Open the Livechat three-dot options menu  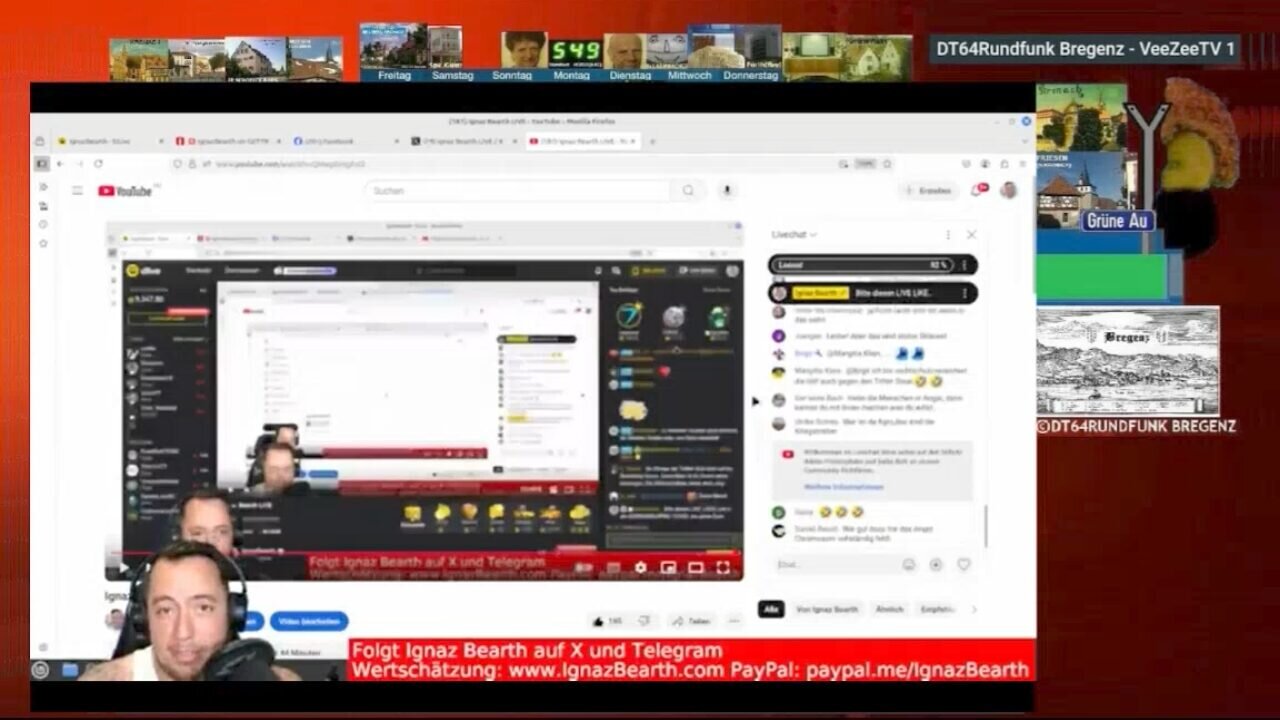click(x=948, y=234)
